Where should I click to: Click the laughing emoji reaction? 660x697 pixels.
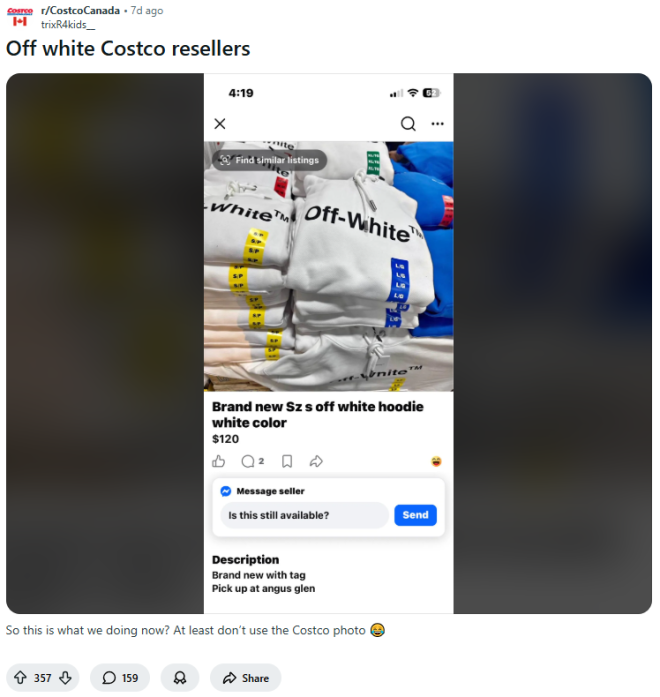coord(436,461)
